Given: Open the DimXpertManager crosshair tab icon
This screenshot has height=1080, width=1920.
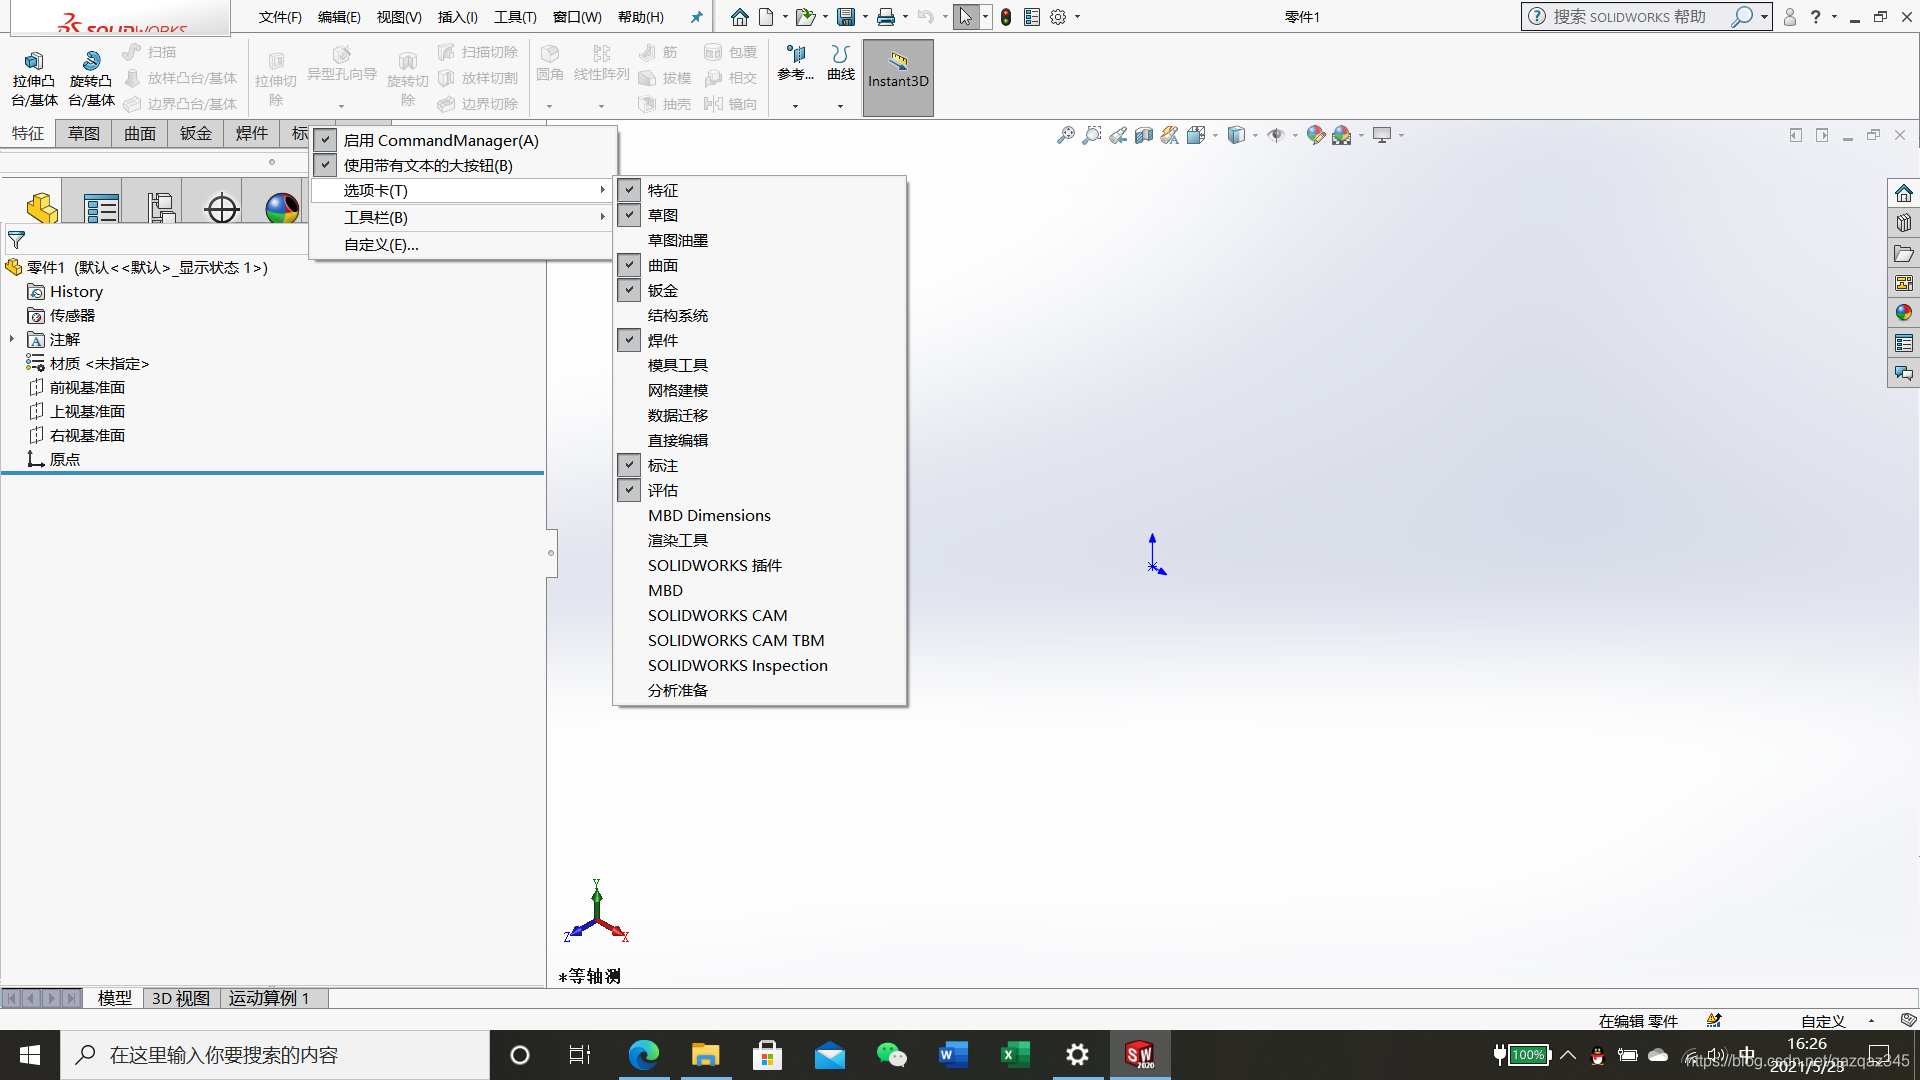Looking at the screenshot, I should coord(221,208).
